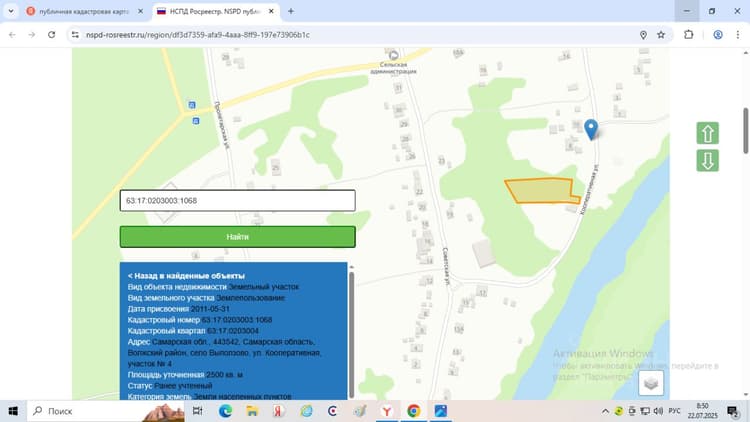
Task: Click the info panel scrollbar
Action: [x=352, y=333]
